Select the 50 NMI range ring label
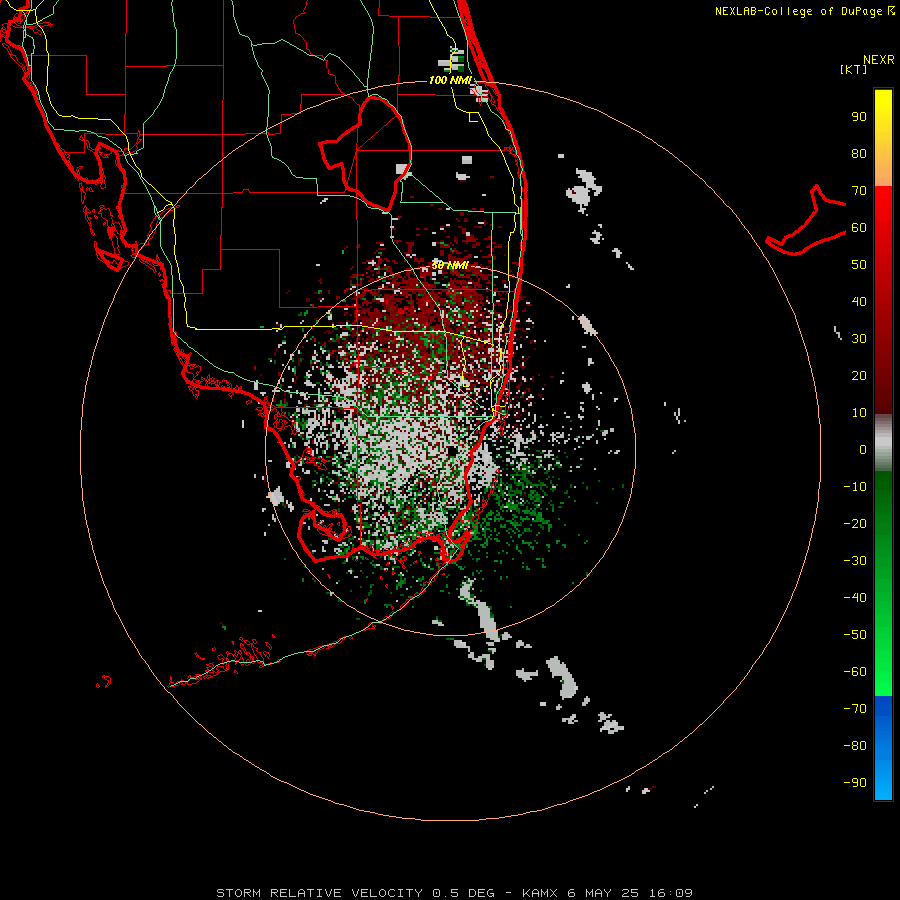The width and height of the screenshot is (900, 900). 450,265
